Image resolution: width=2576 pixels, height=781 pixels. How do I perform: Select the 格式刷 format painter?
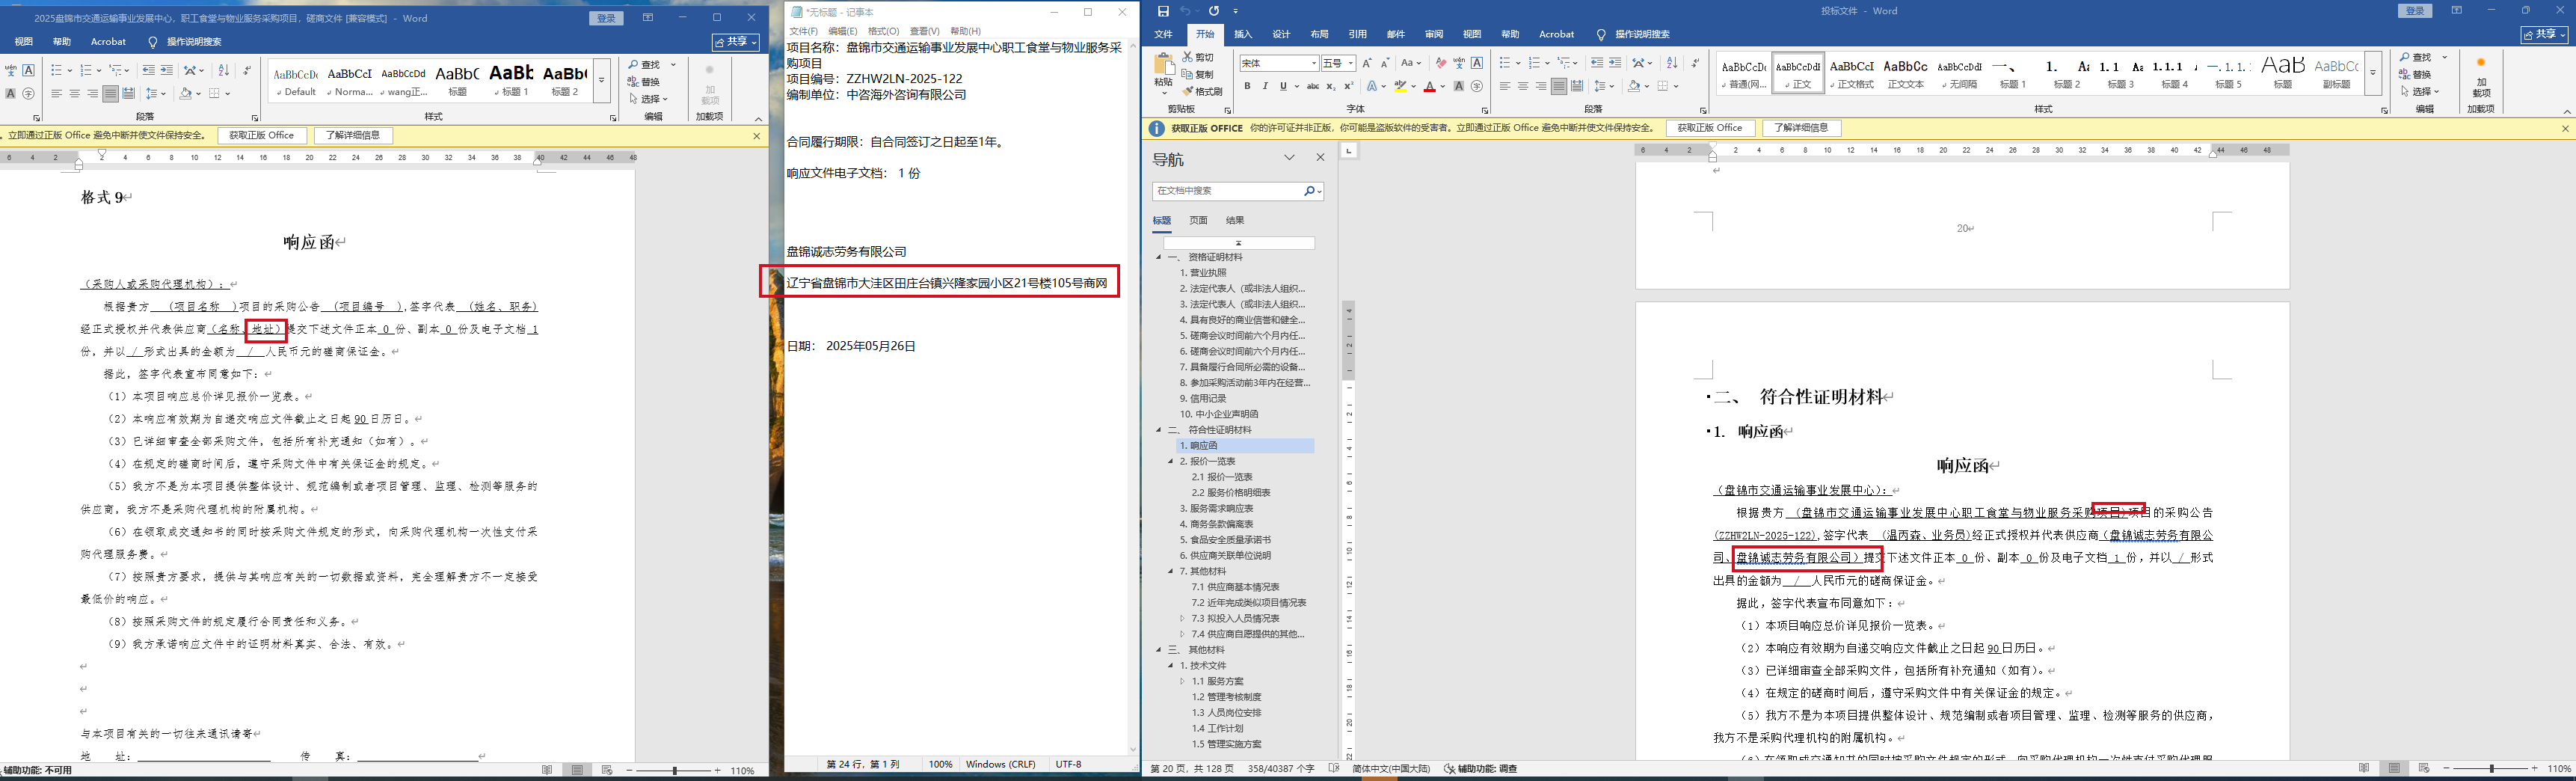pyautogui.click(x=1202, y=91)
